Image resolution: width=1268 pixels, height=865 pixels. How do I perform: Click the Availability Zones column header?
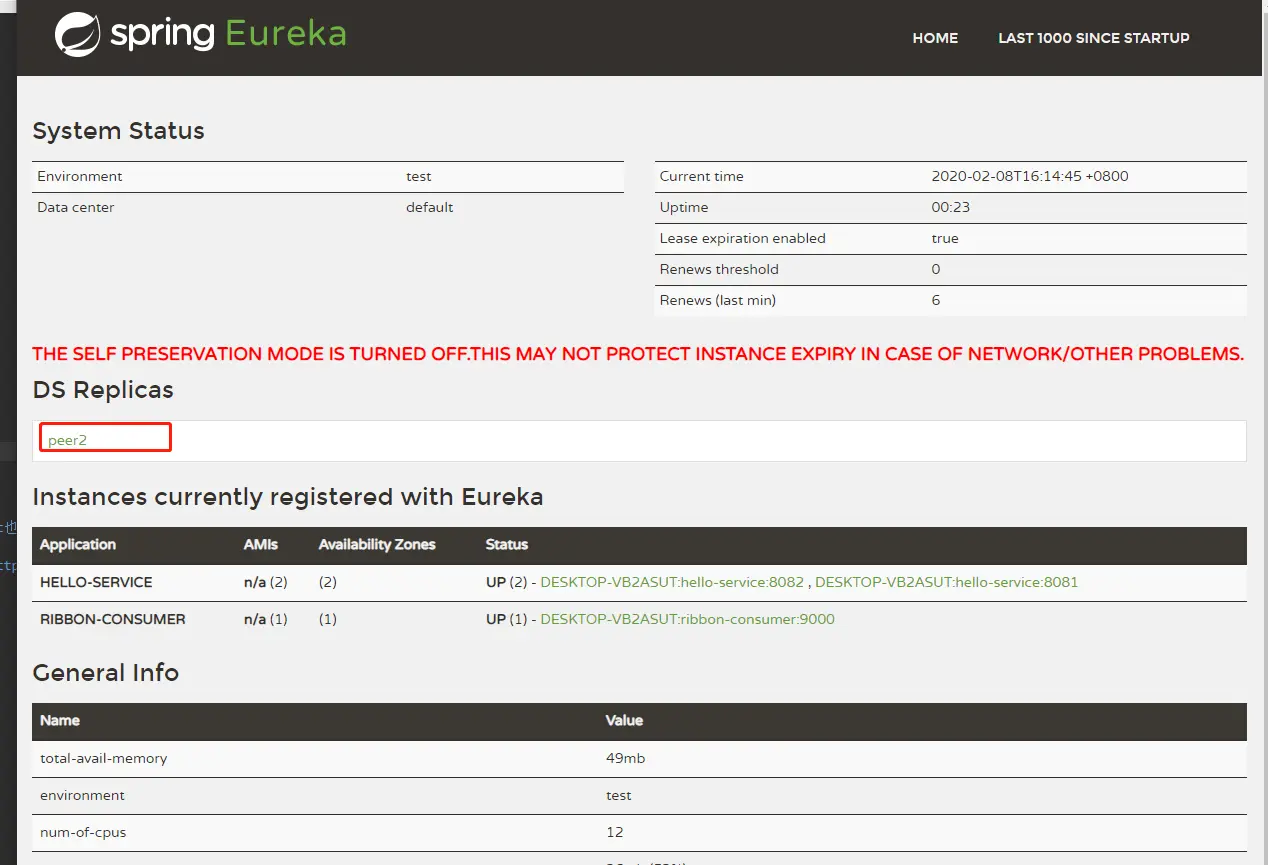point(377,545)
